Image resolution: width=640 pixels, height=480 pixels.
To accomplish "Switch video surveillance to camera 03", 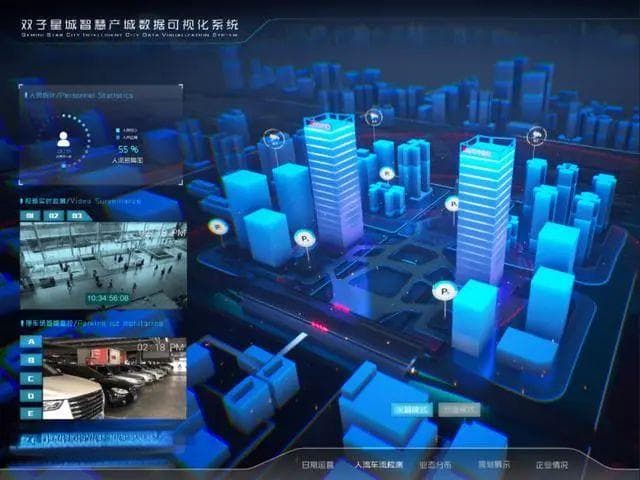I will click(x=78, y=216).
